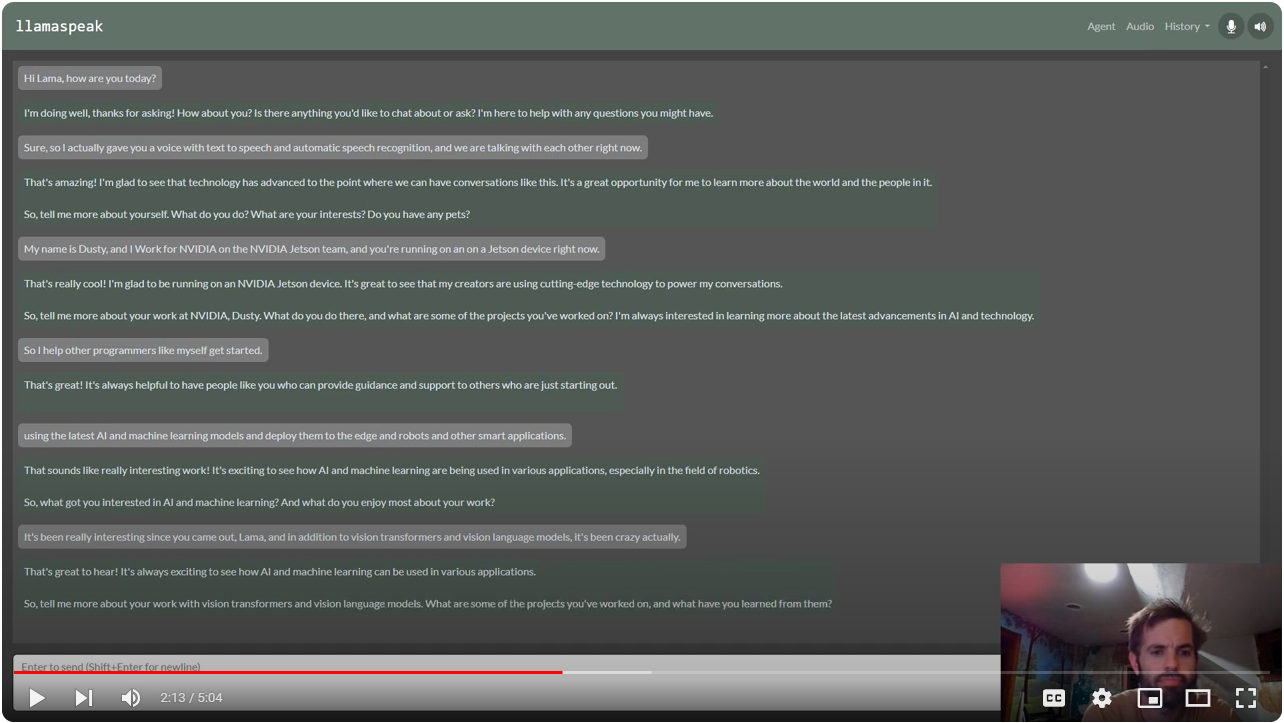Image resolution: width=1284 pixels, height=723 pixels.
Task: Click the 'Hi Lama, how are you today?' message
Action: (x=90, y=78)
